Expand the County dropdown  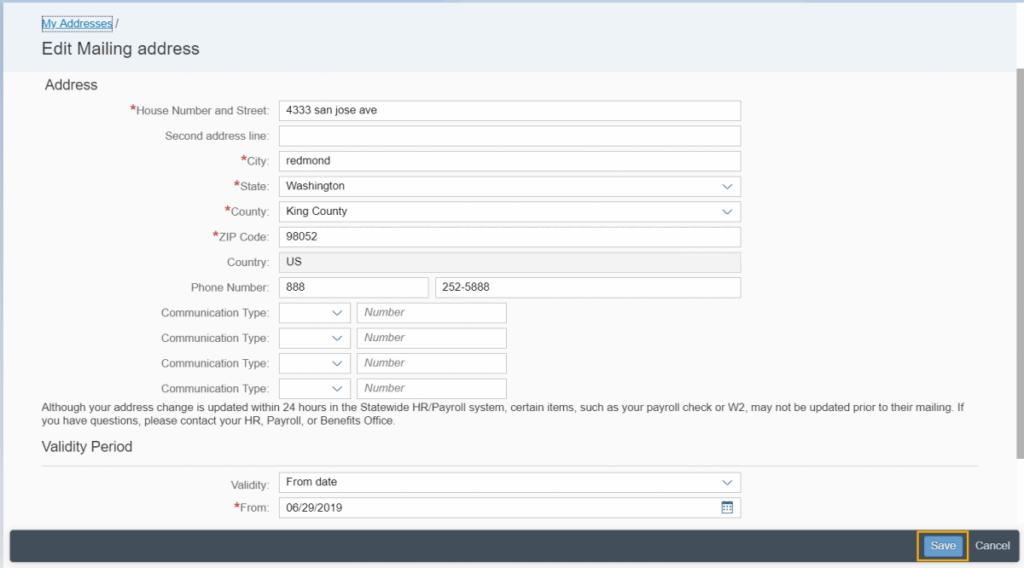(x=727, y=212)
